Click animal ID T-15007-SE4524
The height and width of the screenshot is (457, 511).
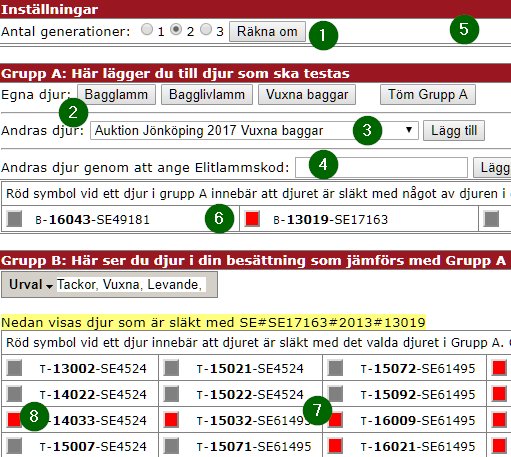pyautogui.click(x=93, y=447)
